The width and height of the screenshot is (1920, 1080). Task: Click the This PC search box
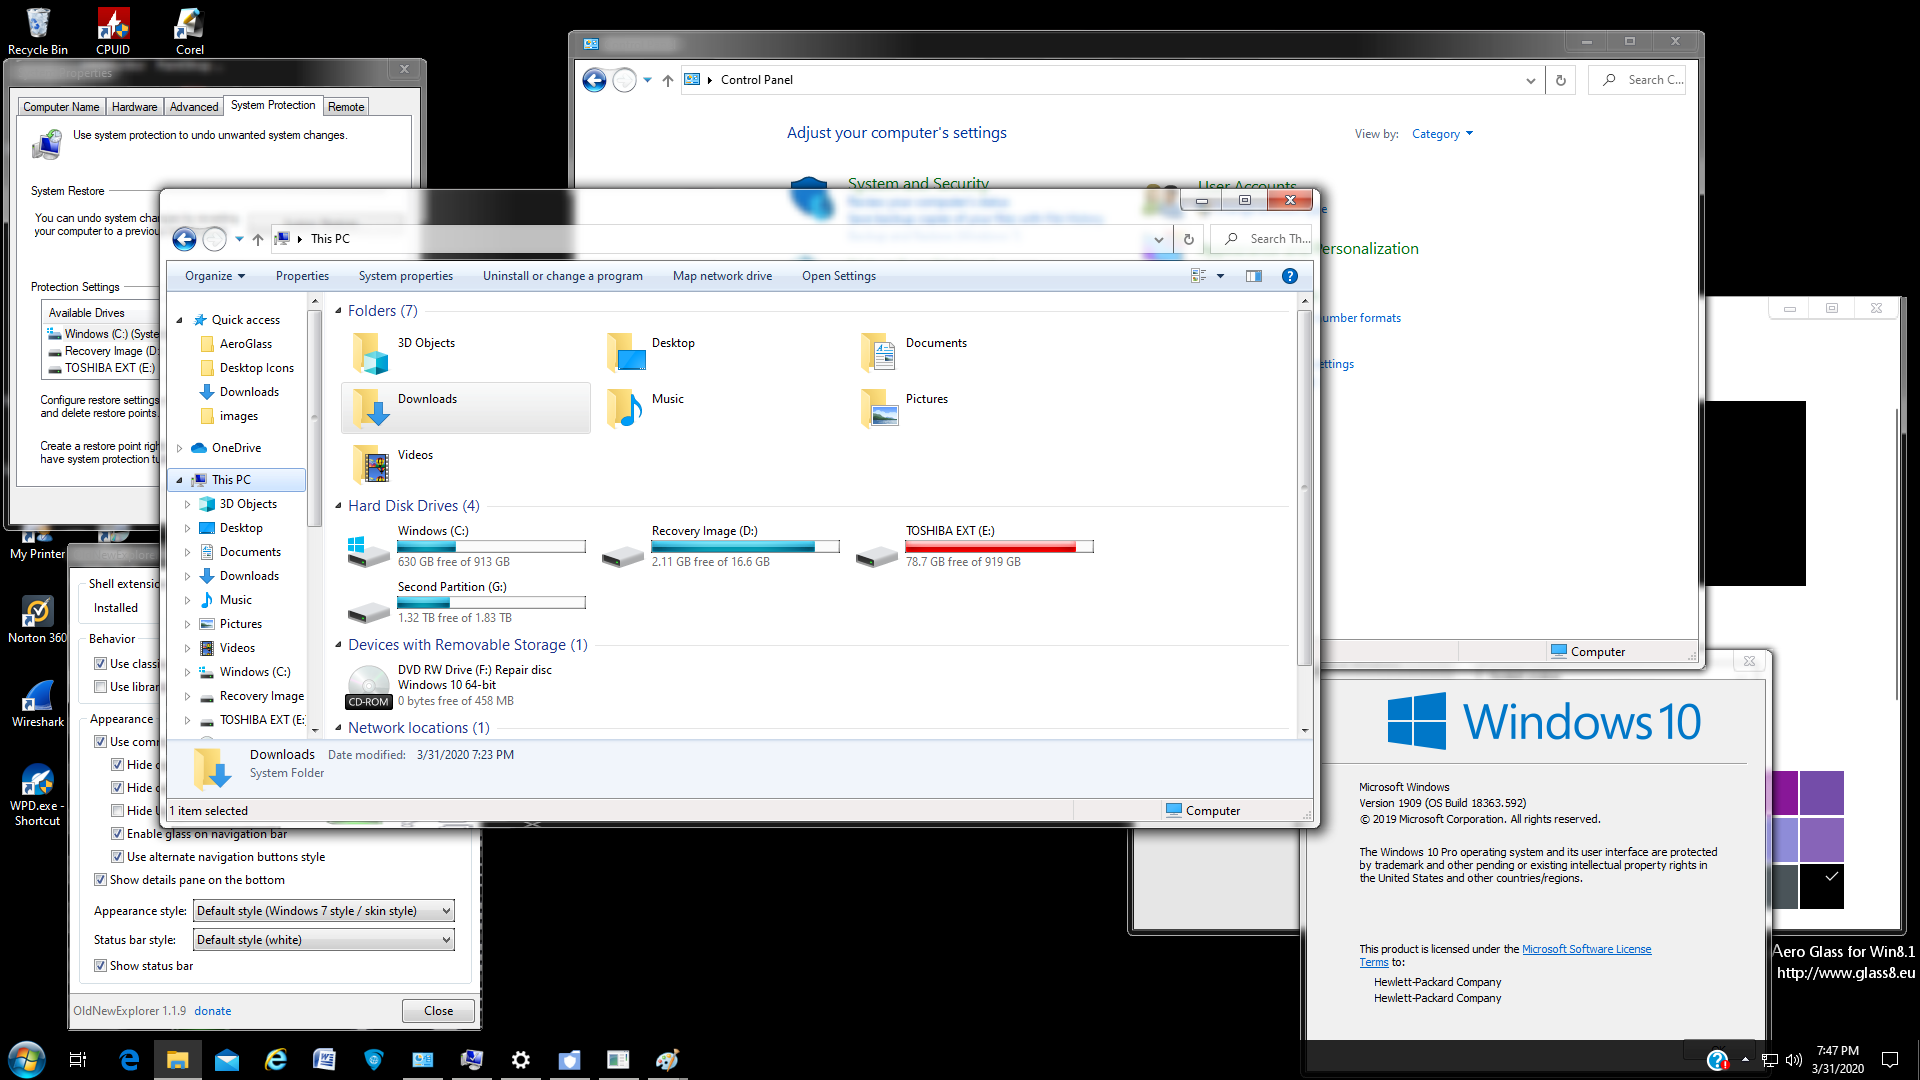pos(1262,239)
